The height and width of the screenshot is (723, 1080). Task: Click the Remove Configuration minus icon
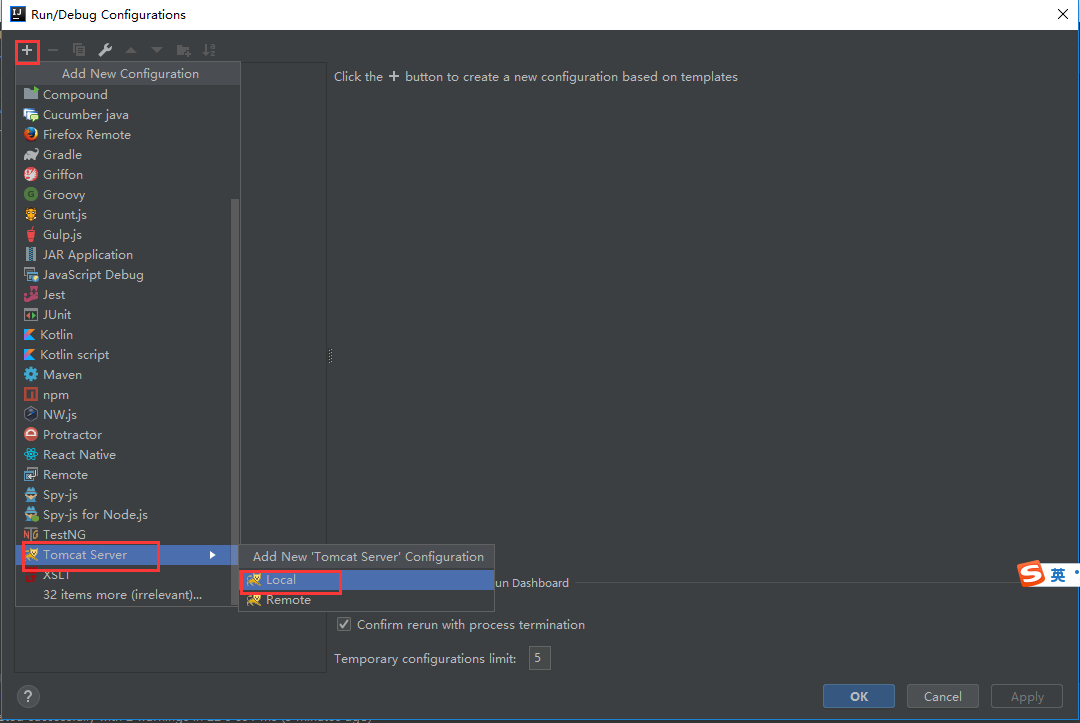[53, 50]
